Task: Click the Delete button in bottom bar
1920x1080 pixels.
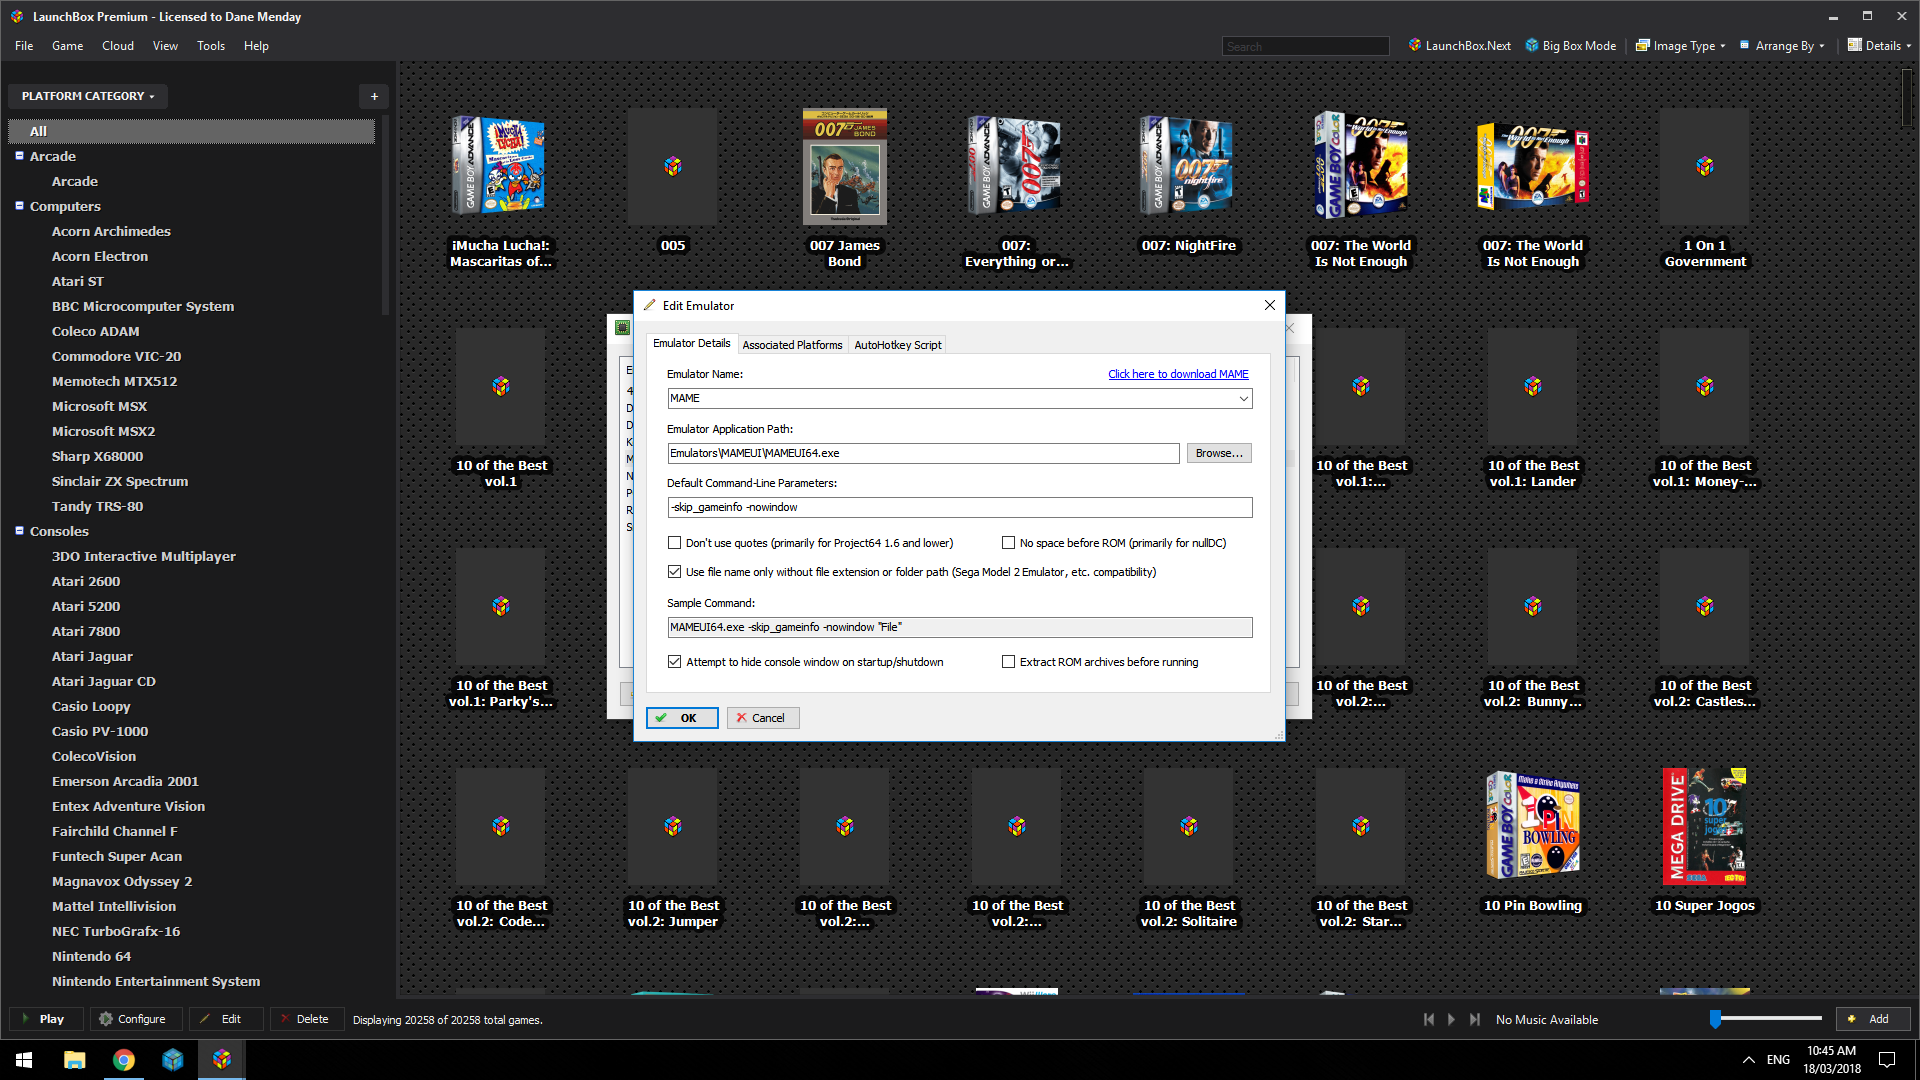Action: click(x=307, y=1019)
